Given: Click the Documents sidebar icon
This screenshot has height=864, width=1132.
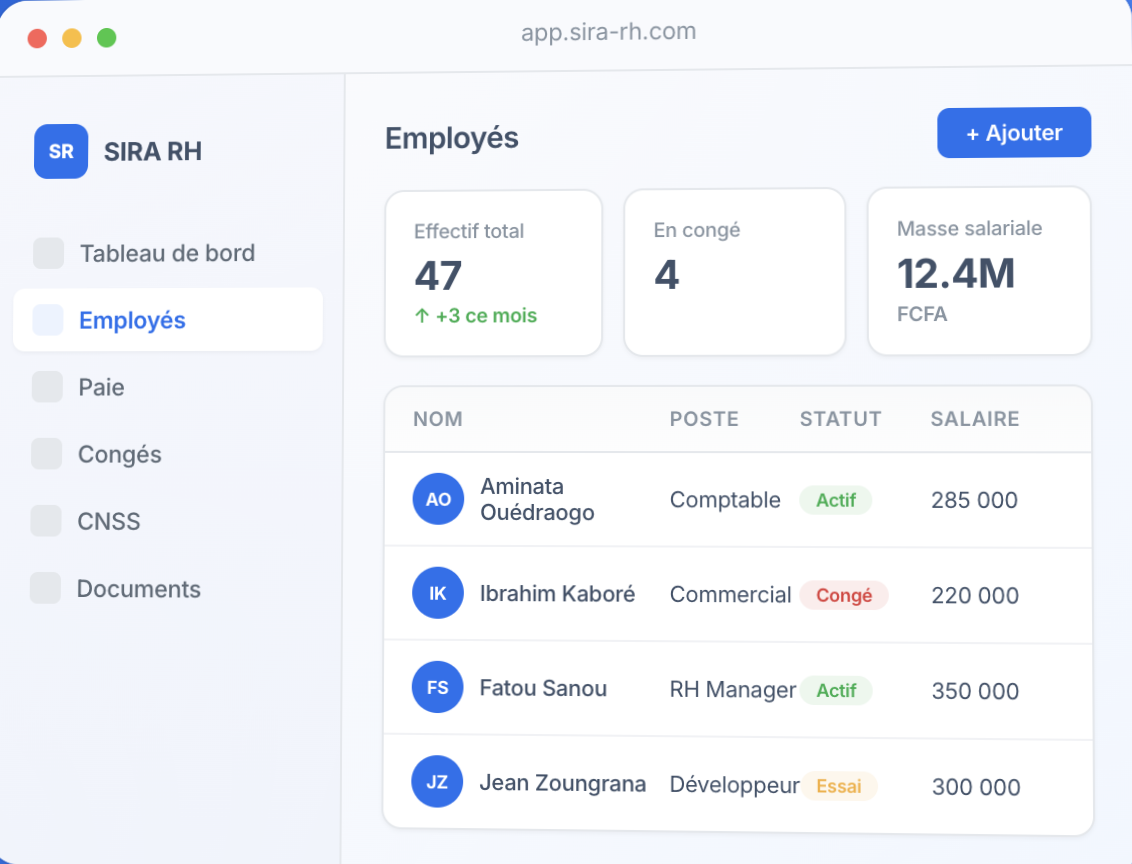Looking at the screenshot, I should pos(45,588).
